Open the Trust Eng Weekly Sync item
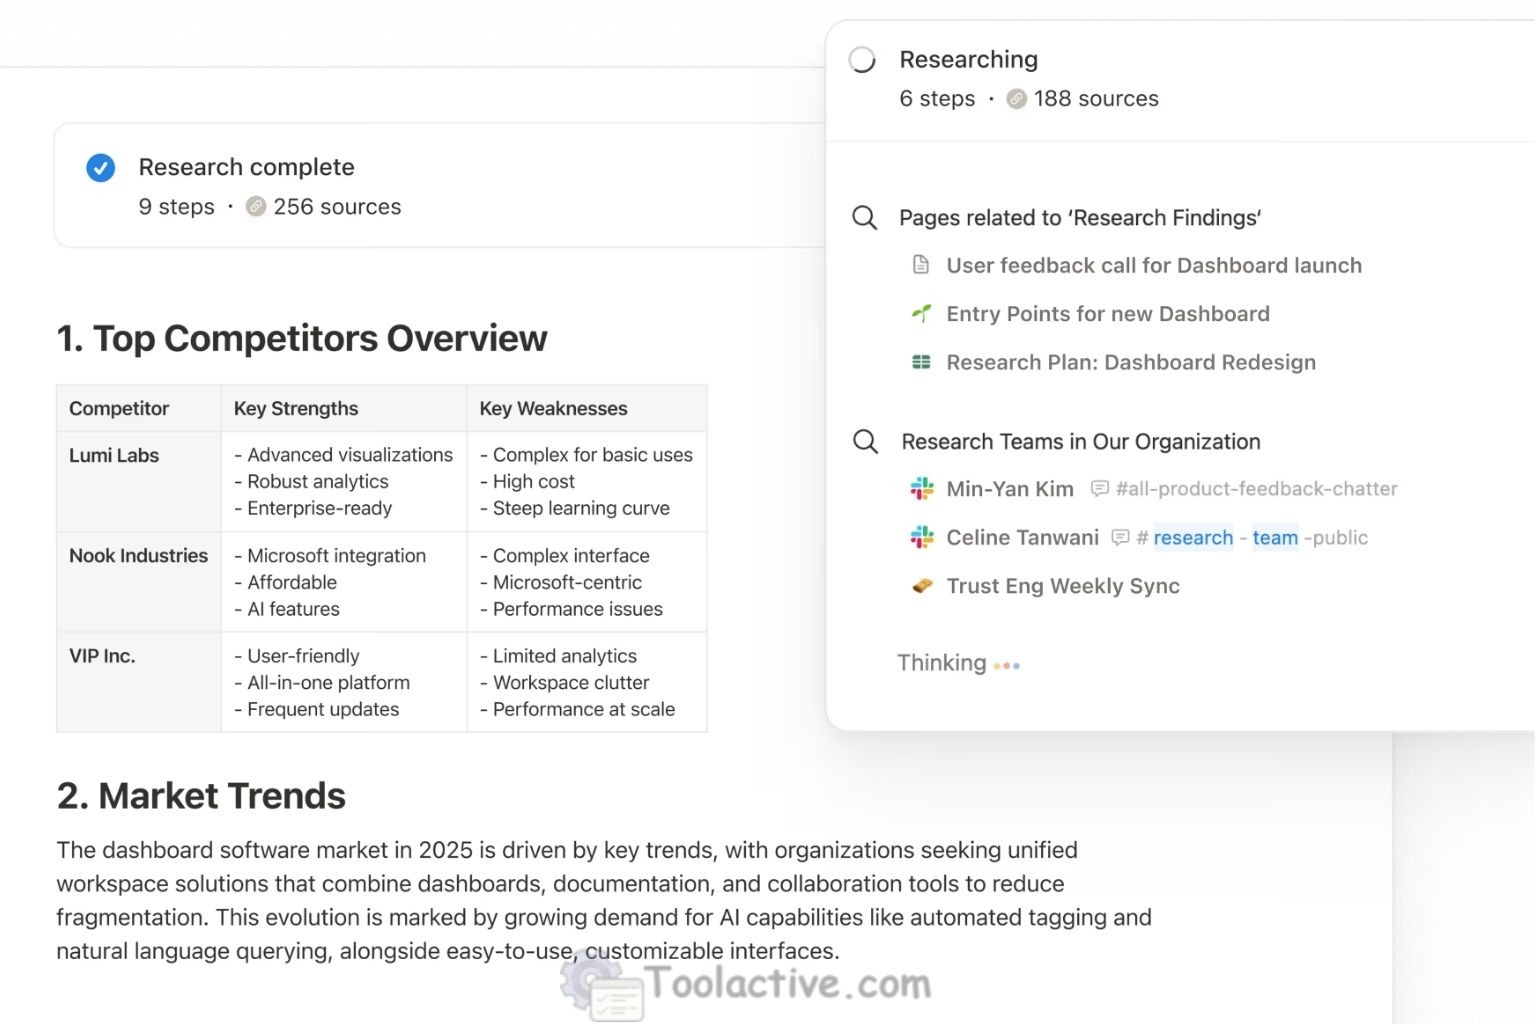This screenshot has width=1536, height=1024. 1062,586
